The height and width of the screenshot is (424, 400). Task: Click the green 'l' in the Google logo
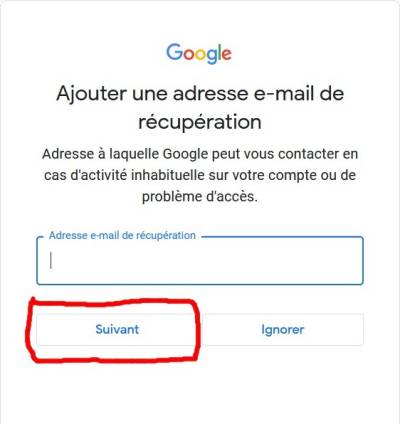pos(218,52)
